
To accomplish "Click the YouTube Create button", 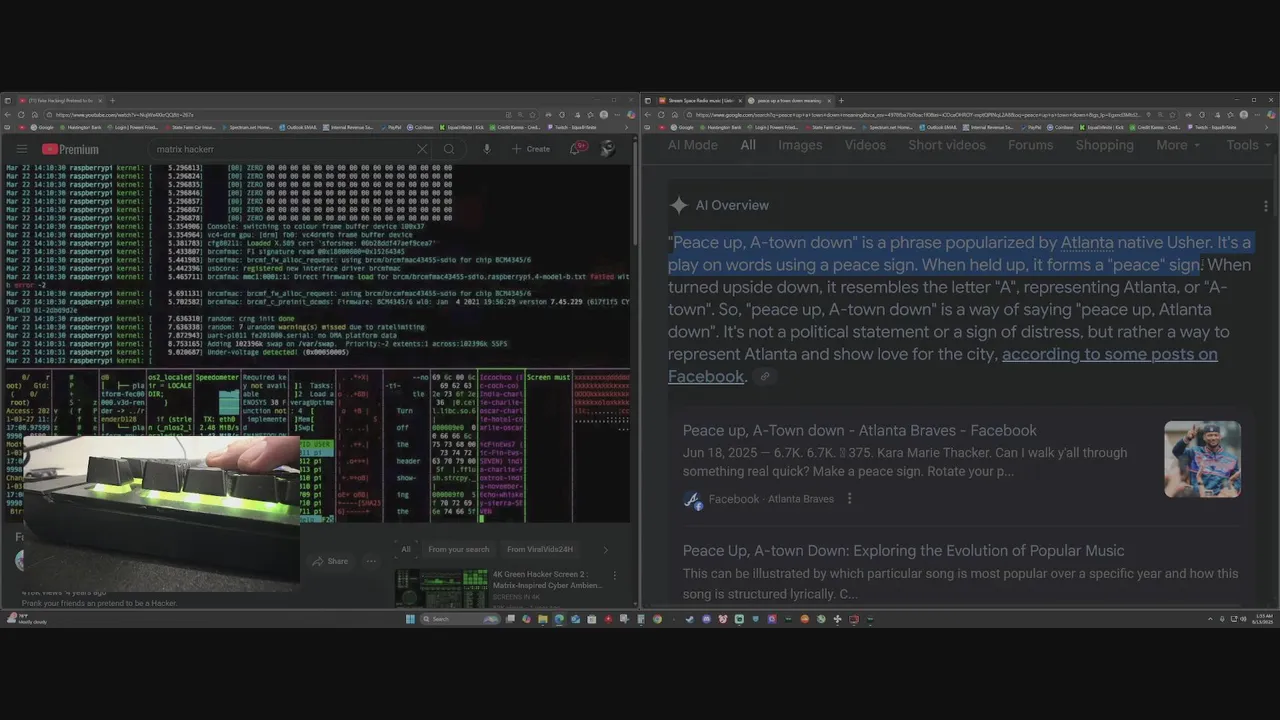I will click(531, 149).
